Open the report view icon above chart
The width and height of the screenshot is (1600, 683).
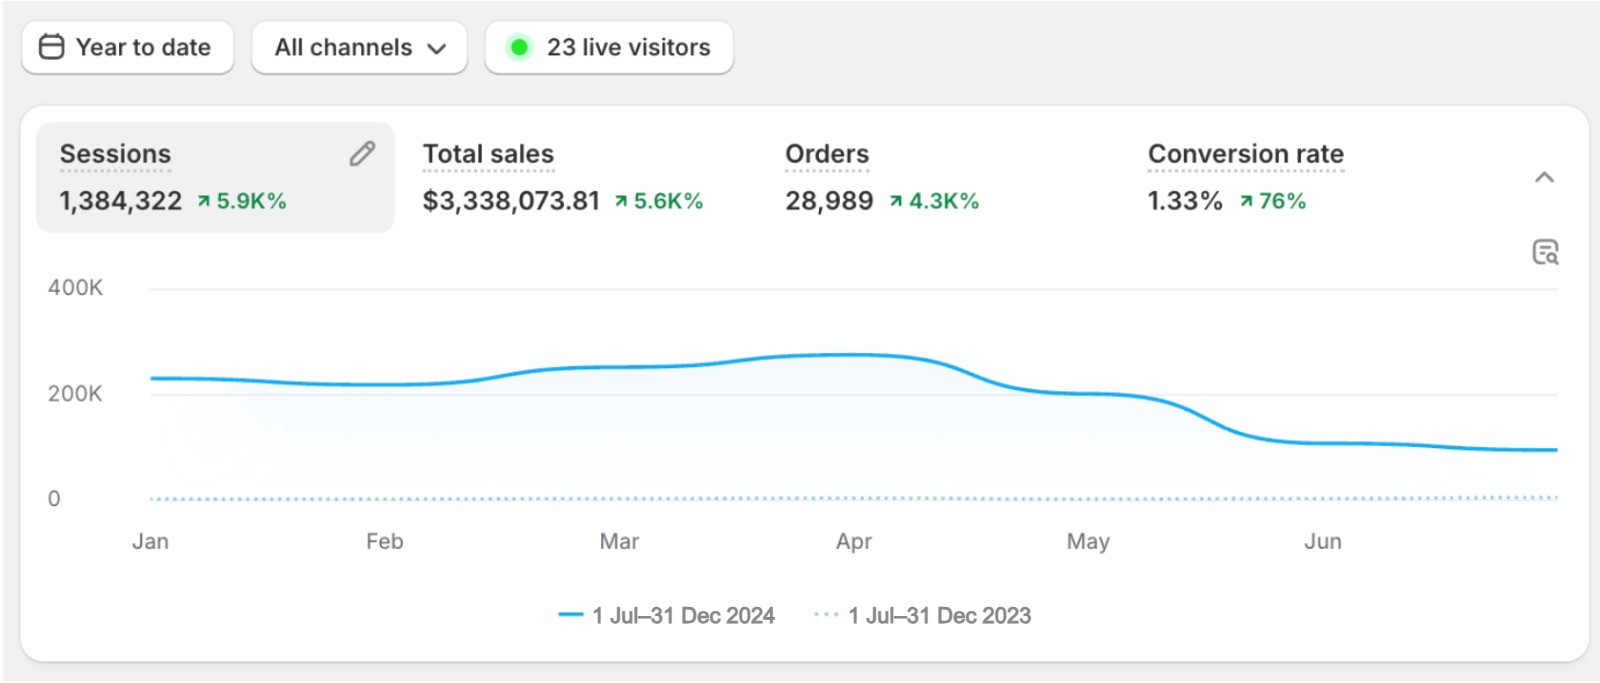1545,252
